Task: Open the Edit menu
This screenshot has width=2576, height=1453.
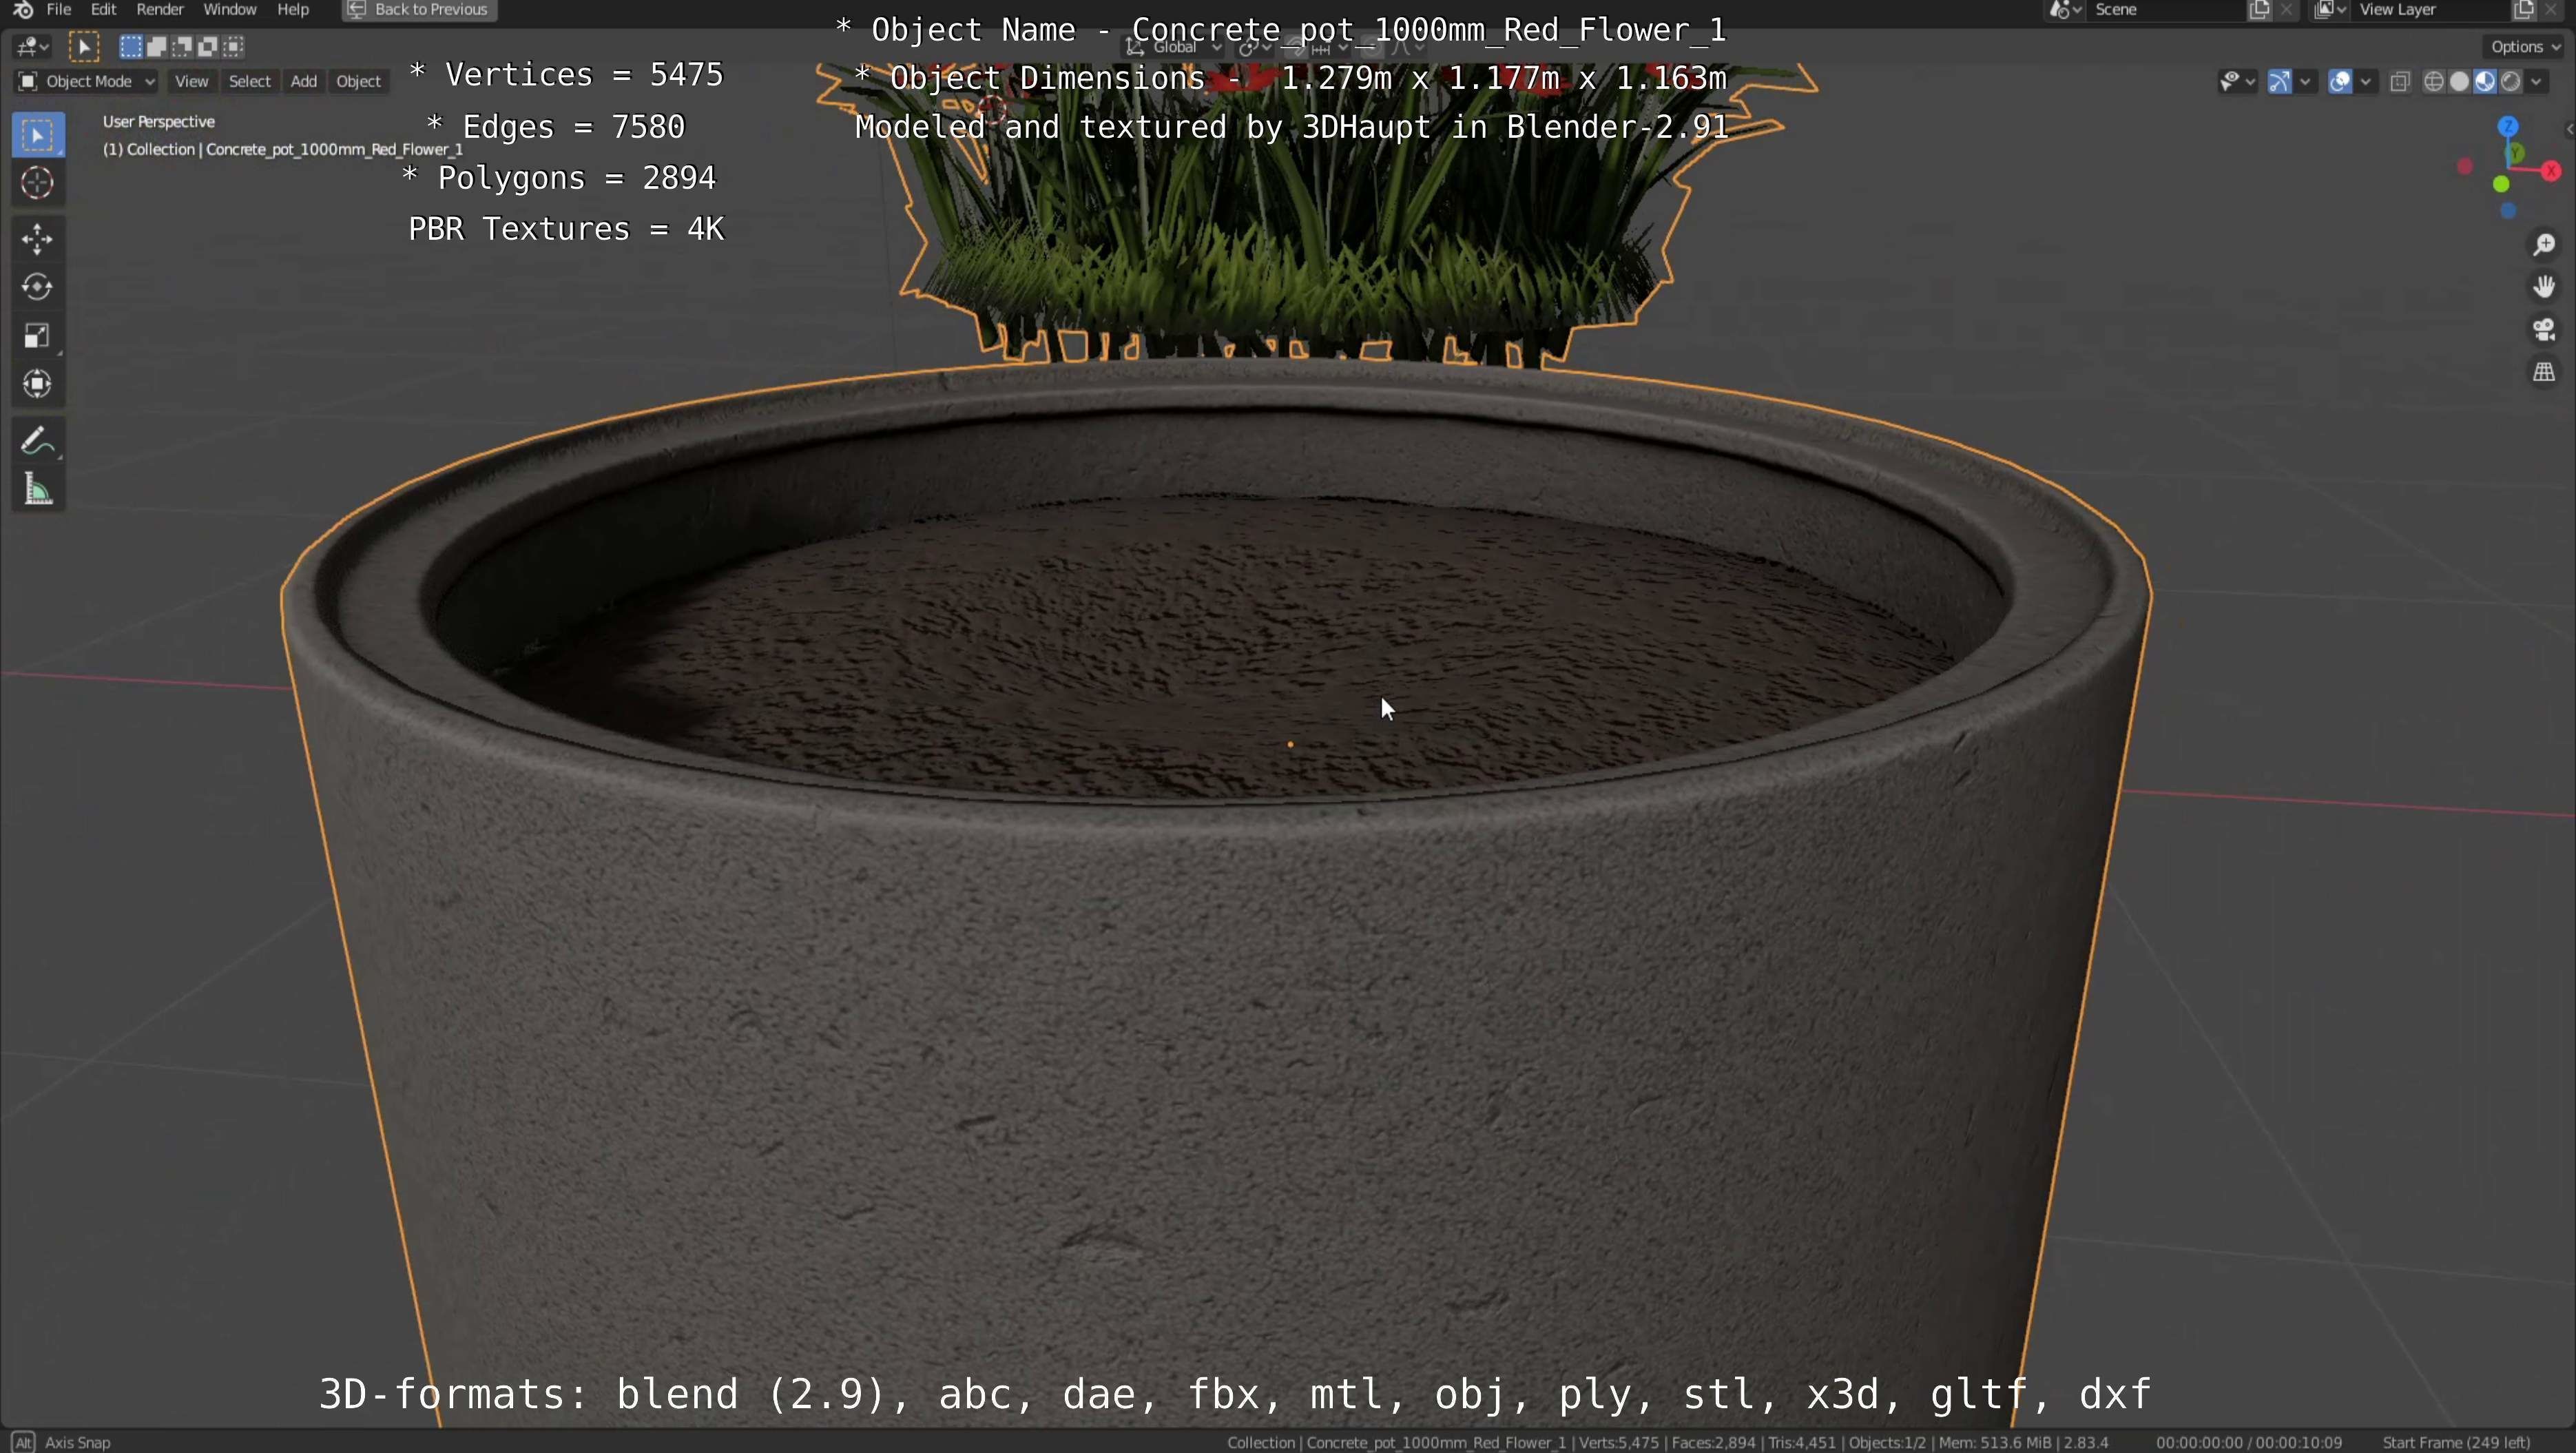Action: tap(104, 10)
